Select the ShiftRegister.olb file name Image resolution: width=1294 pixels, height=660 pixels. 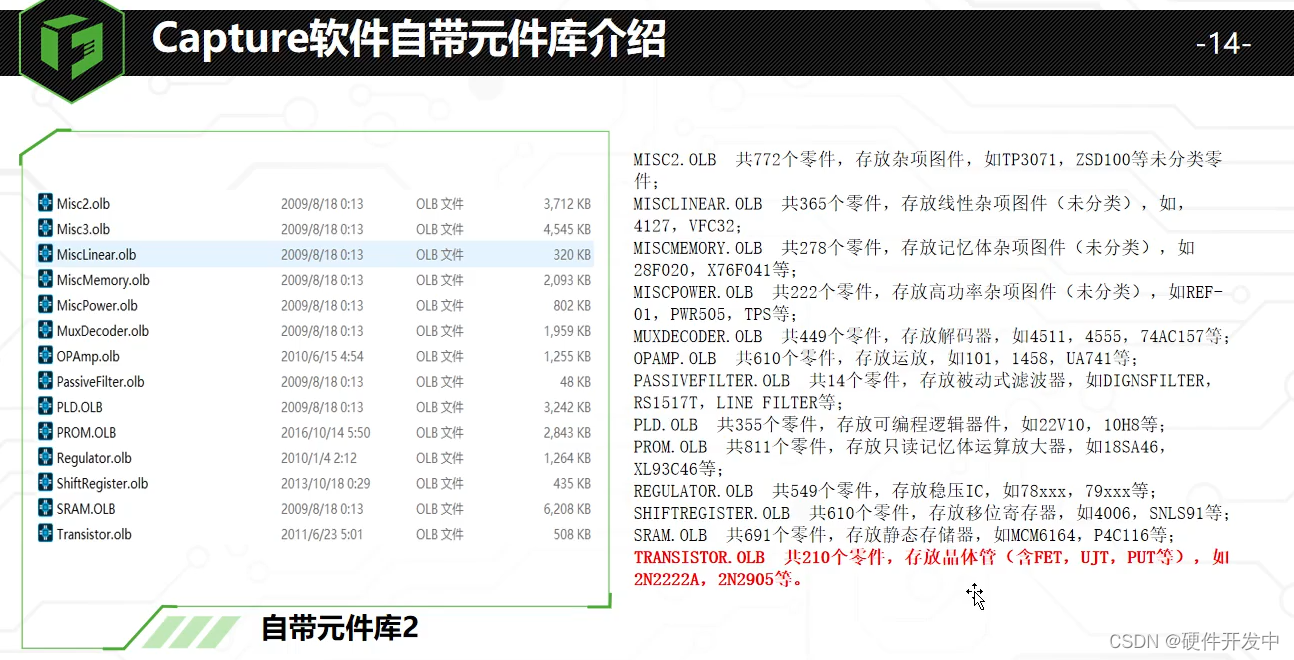click(102, 483)
